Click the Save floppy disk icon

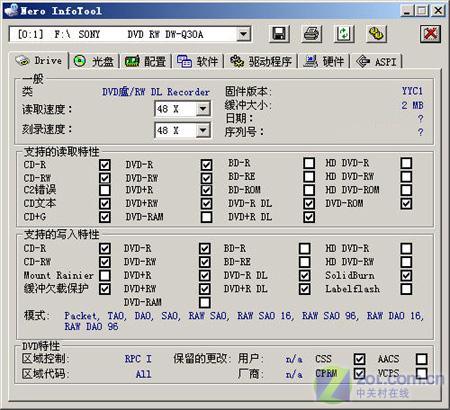click(x=279, y=34)
